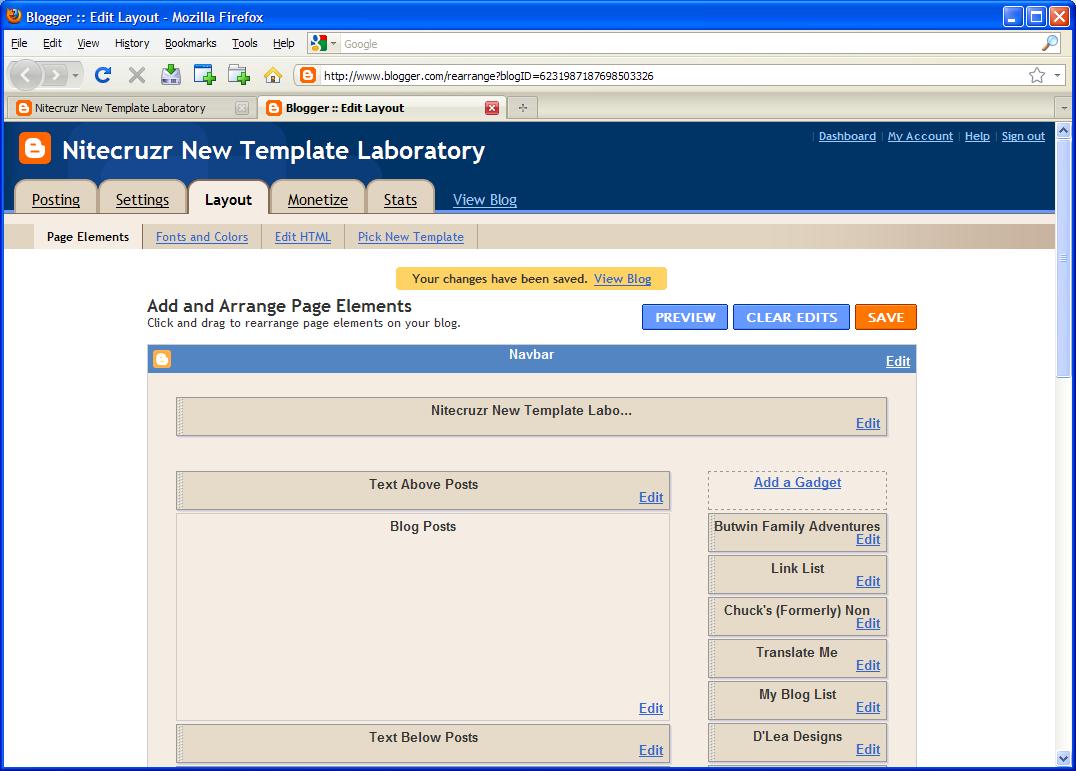Open the list all tabs dropdown
1076x771 pixels.
click(x=1064, y=108)
